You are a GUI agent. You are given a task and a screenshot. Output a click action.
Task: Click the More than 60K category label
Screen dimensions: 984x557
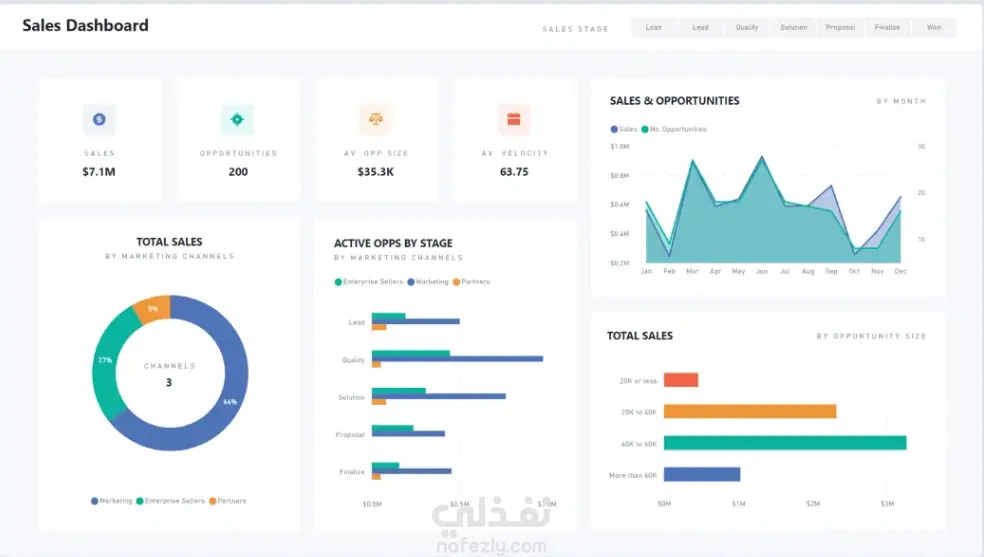click(633, 475)
